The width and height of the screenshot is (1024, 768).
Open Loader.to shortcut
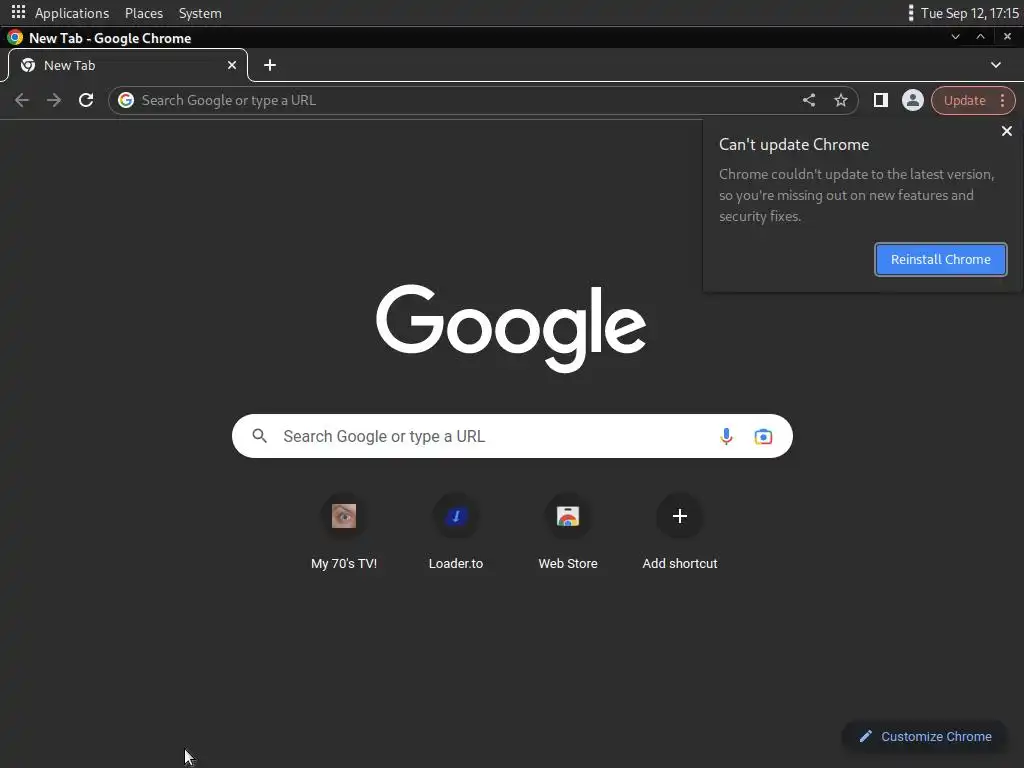click(456, 532)
